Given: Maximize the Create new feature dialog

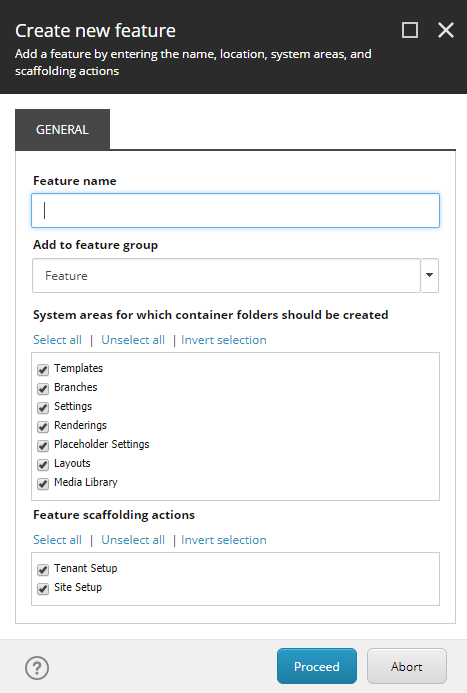Looking at the screenshot, I should coord(410,30).
